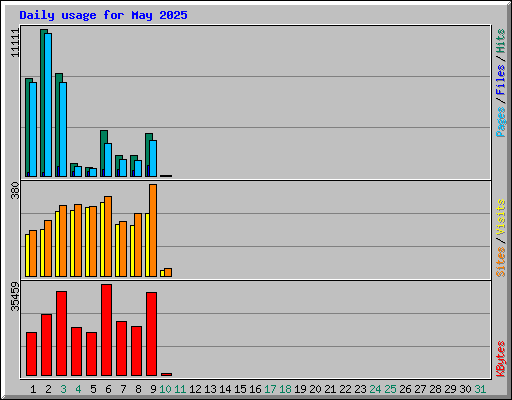Screen dimensions: 512x400
Task: Click the day 4 orange sites bar
Action: pyautogui.click(x=78, y=240)
